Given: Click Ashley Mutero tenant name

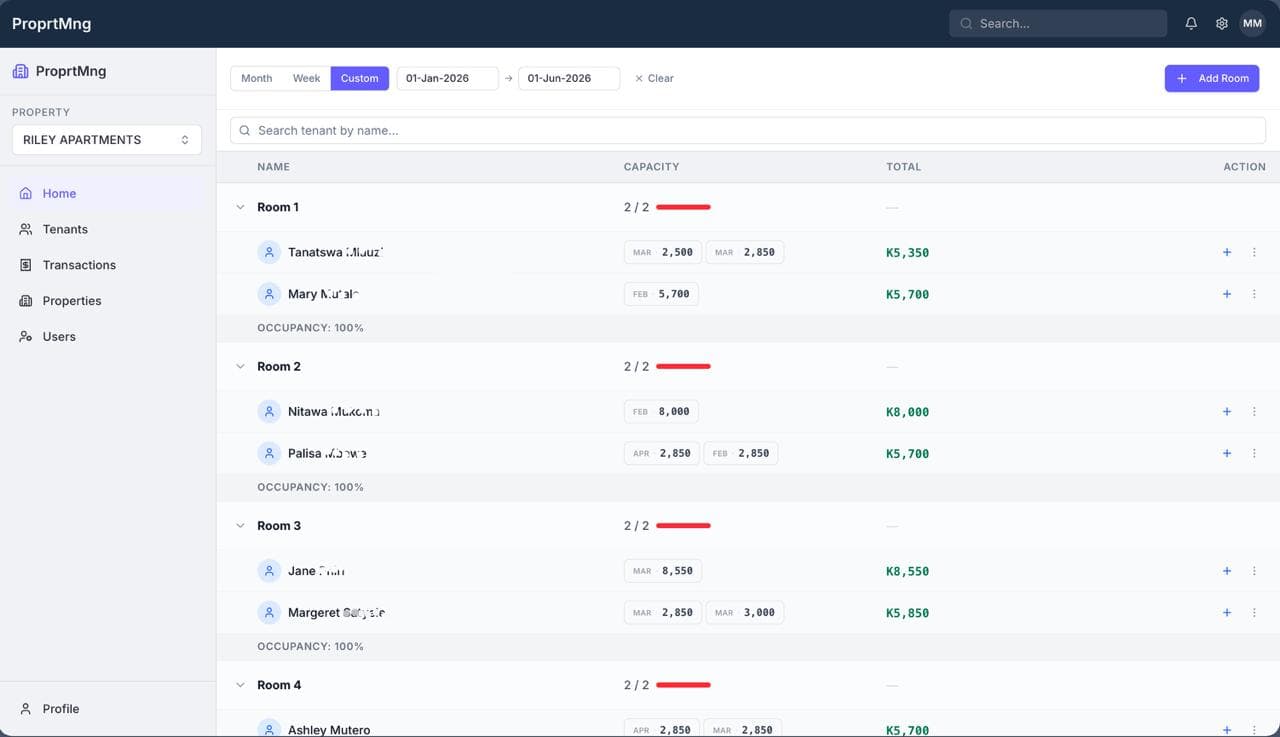Looking at the screenshot, I should pyautogui.click(x=329, y=730).
